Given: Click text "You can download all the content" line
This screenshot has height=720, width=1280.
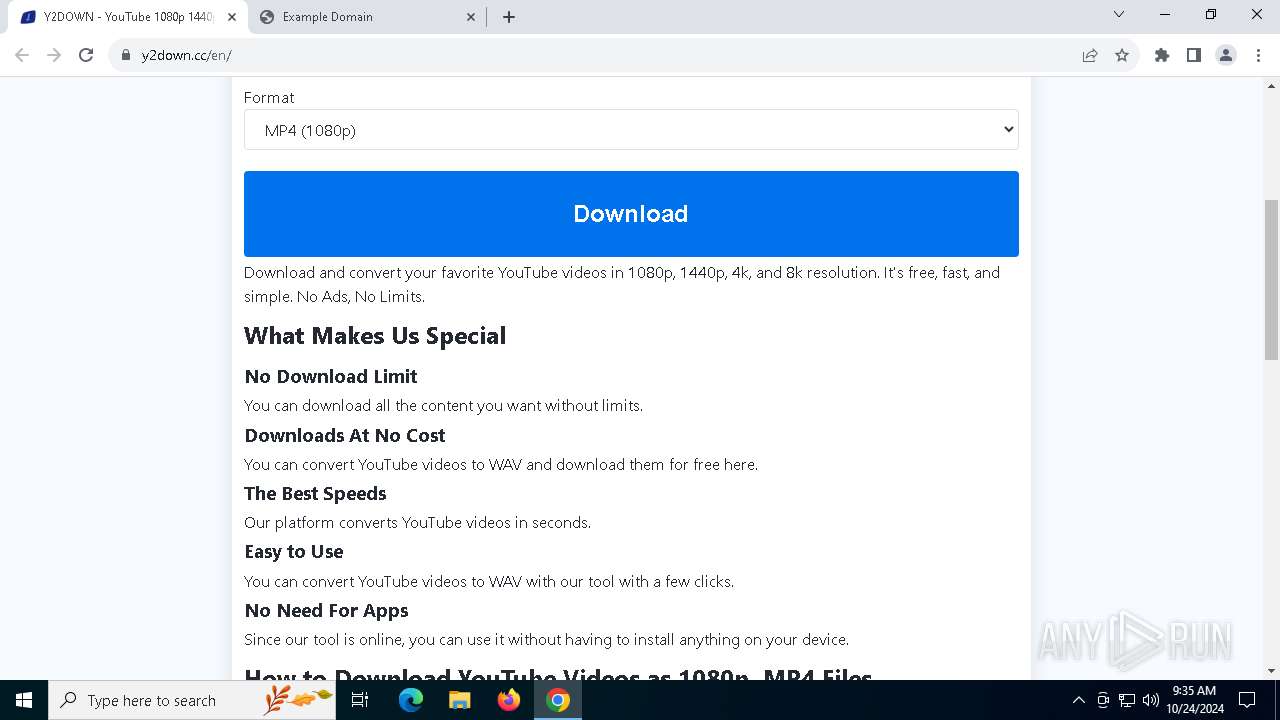Looking at the screenshot, I should pyautogui.click(x=444, y=406).
